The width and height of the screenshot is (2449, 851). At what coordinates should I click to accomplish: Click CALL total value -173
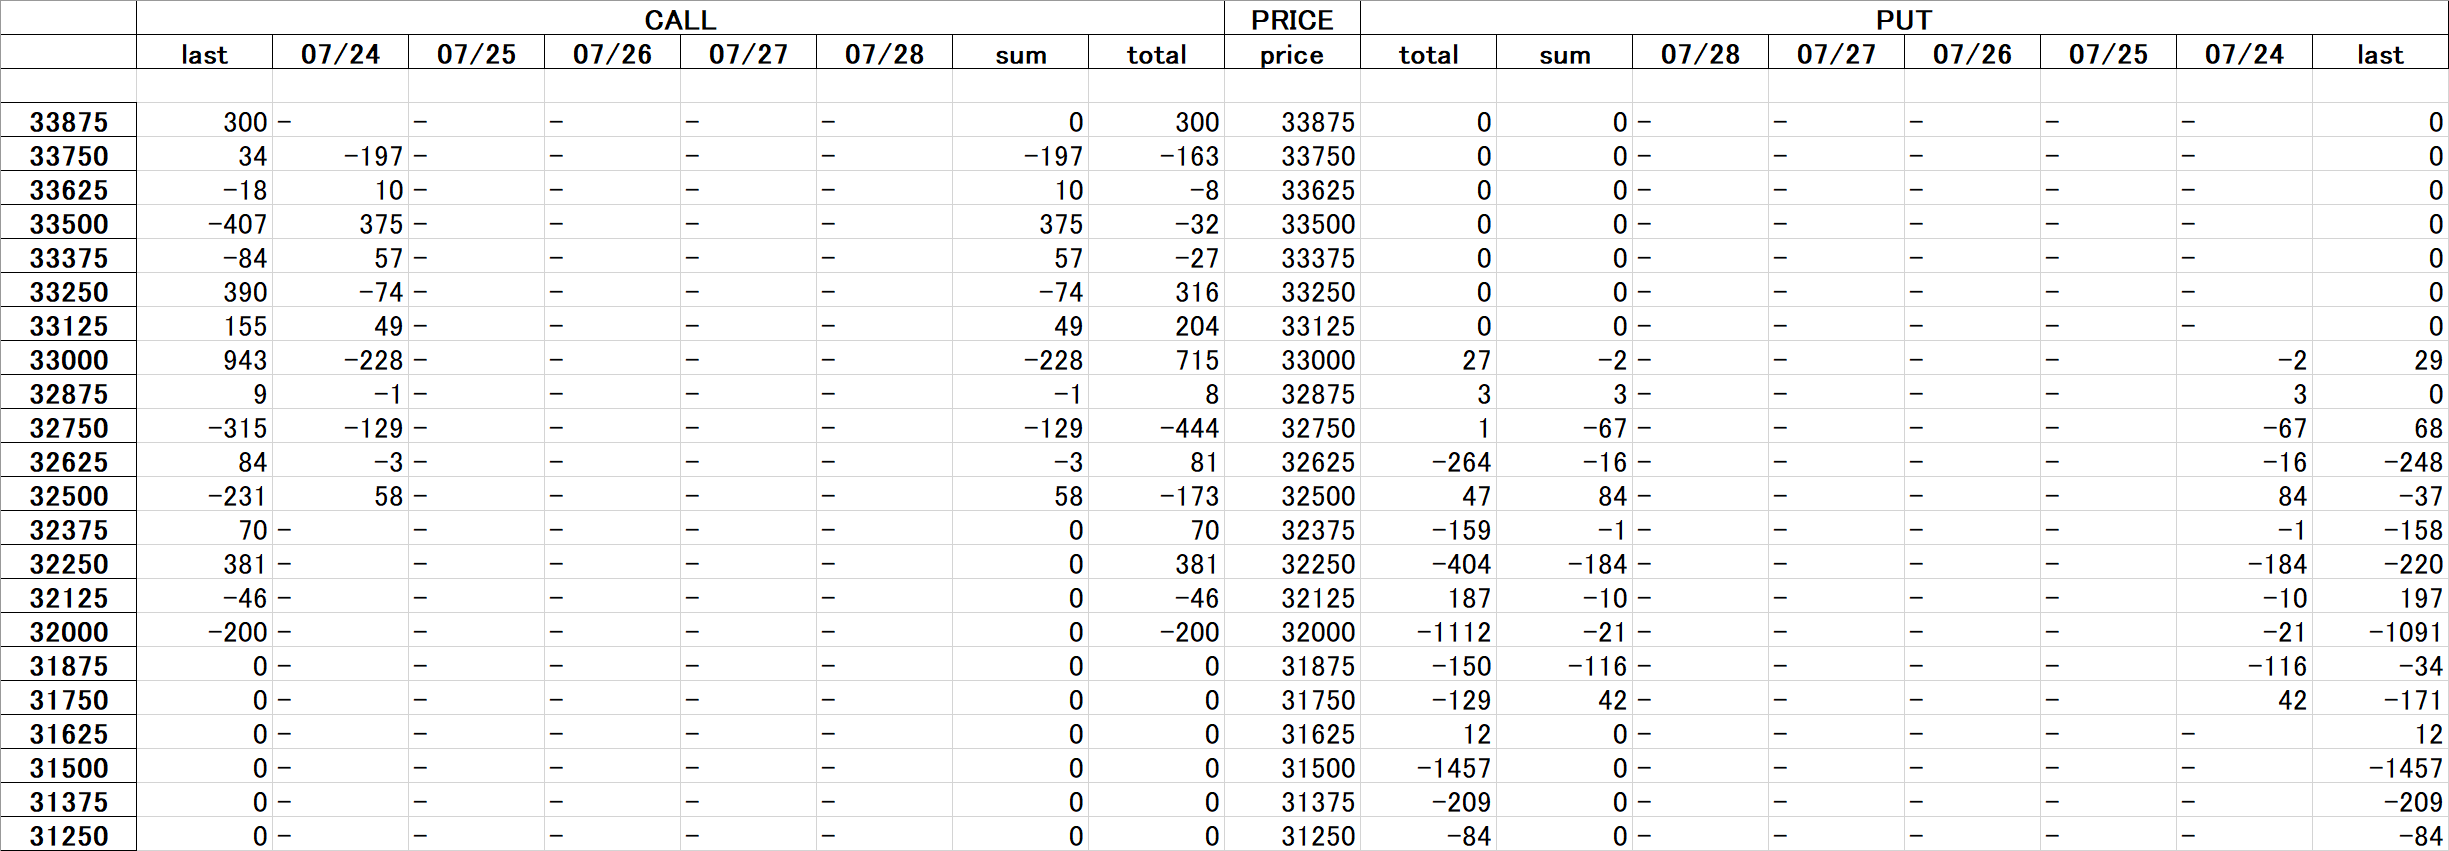pos(1189,495)
